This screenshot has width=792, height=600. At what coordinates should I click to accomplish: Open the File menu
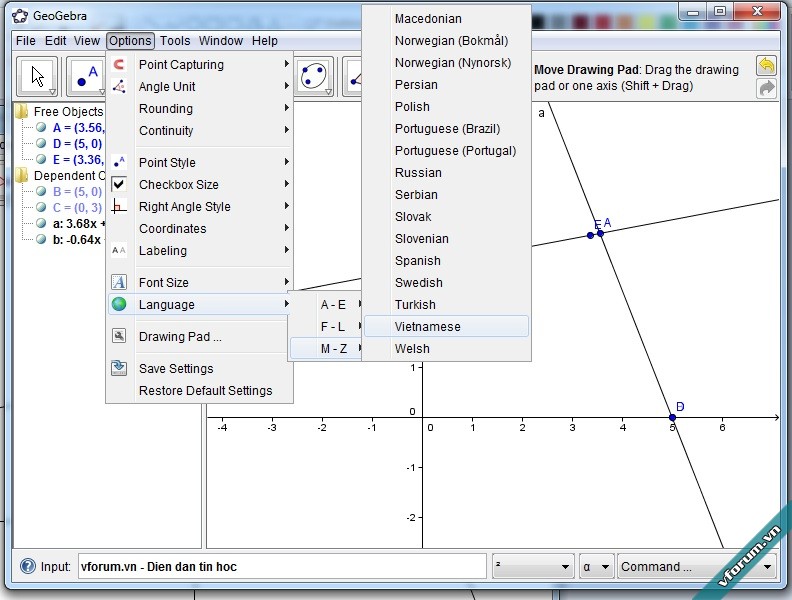coord(26,41)
